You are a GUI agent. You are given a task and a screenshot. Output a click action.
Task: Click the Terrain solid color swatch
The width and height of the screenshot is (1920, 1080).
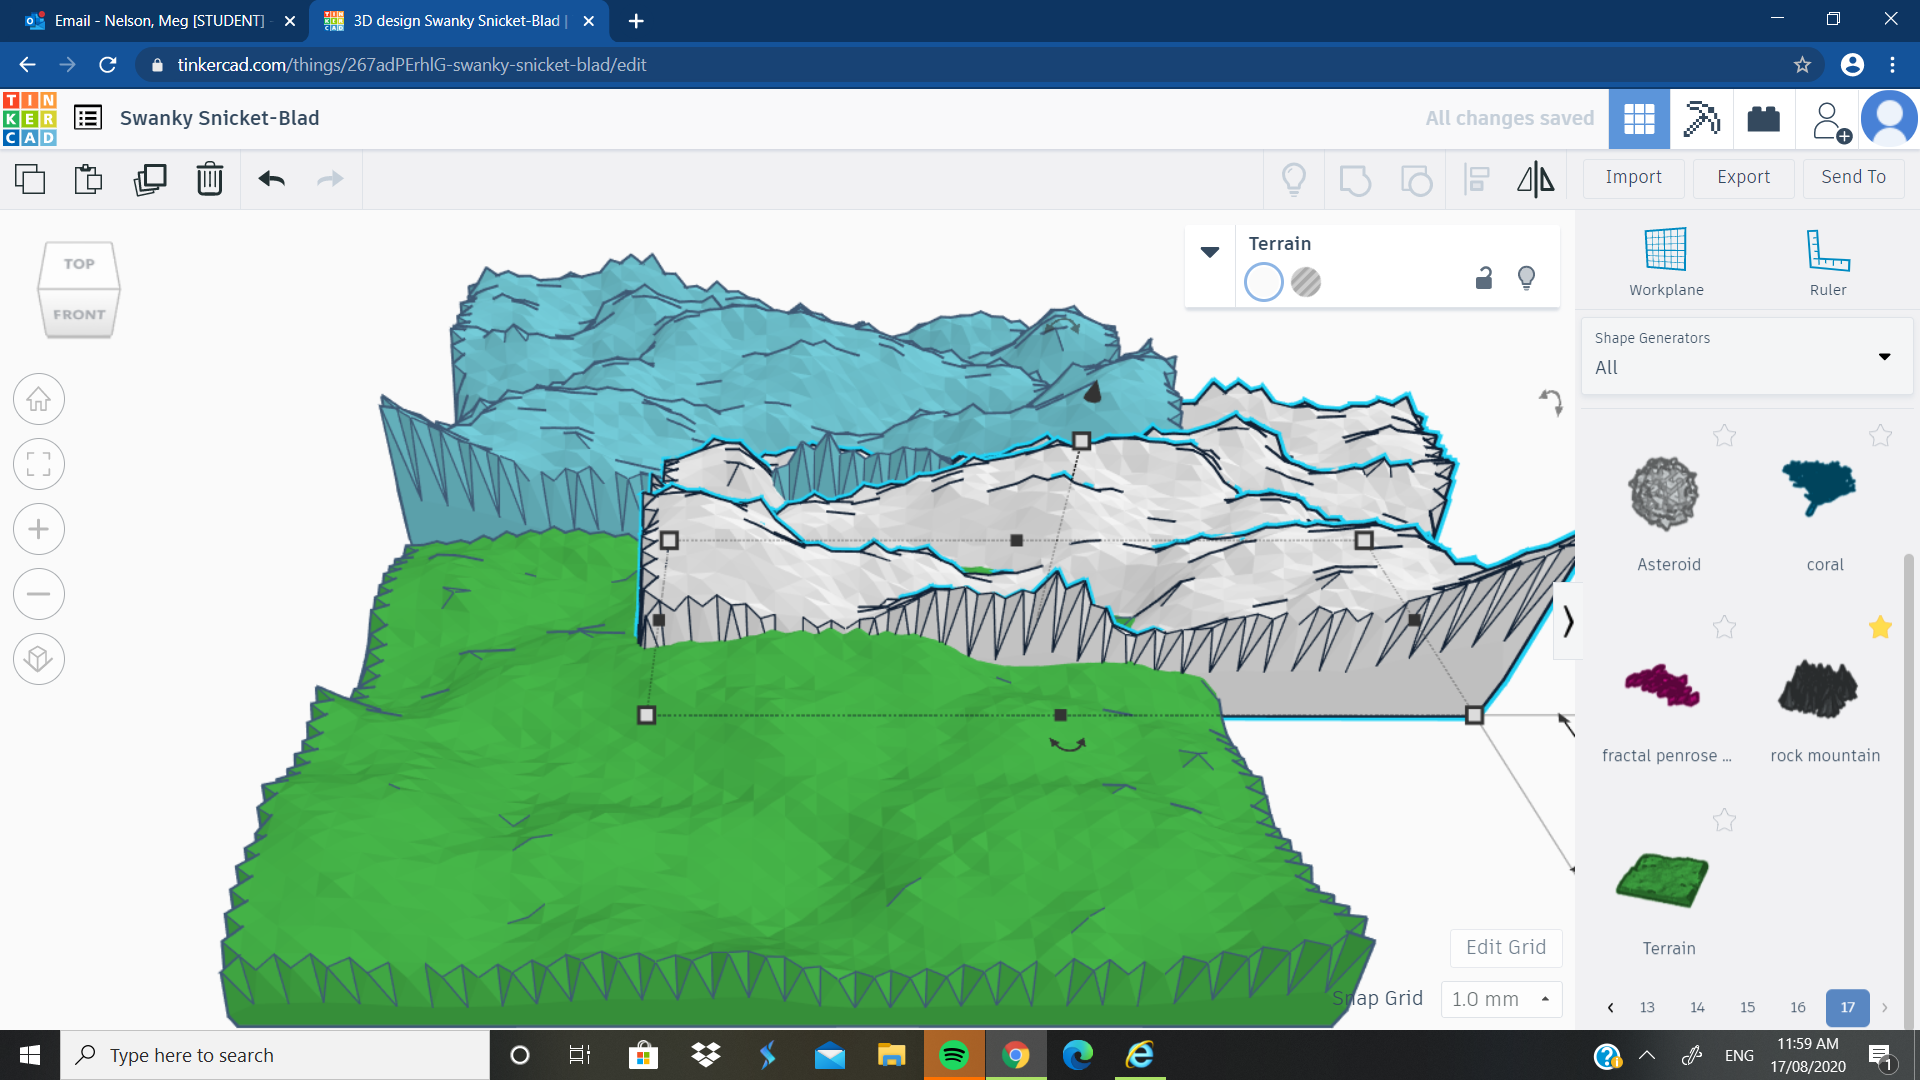(1263, 282)
